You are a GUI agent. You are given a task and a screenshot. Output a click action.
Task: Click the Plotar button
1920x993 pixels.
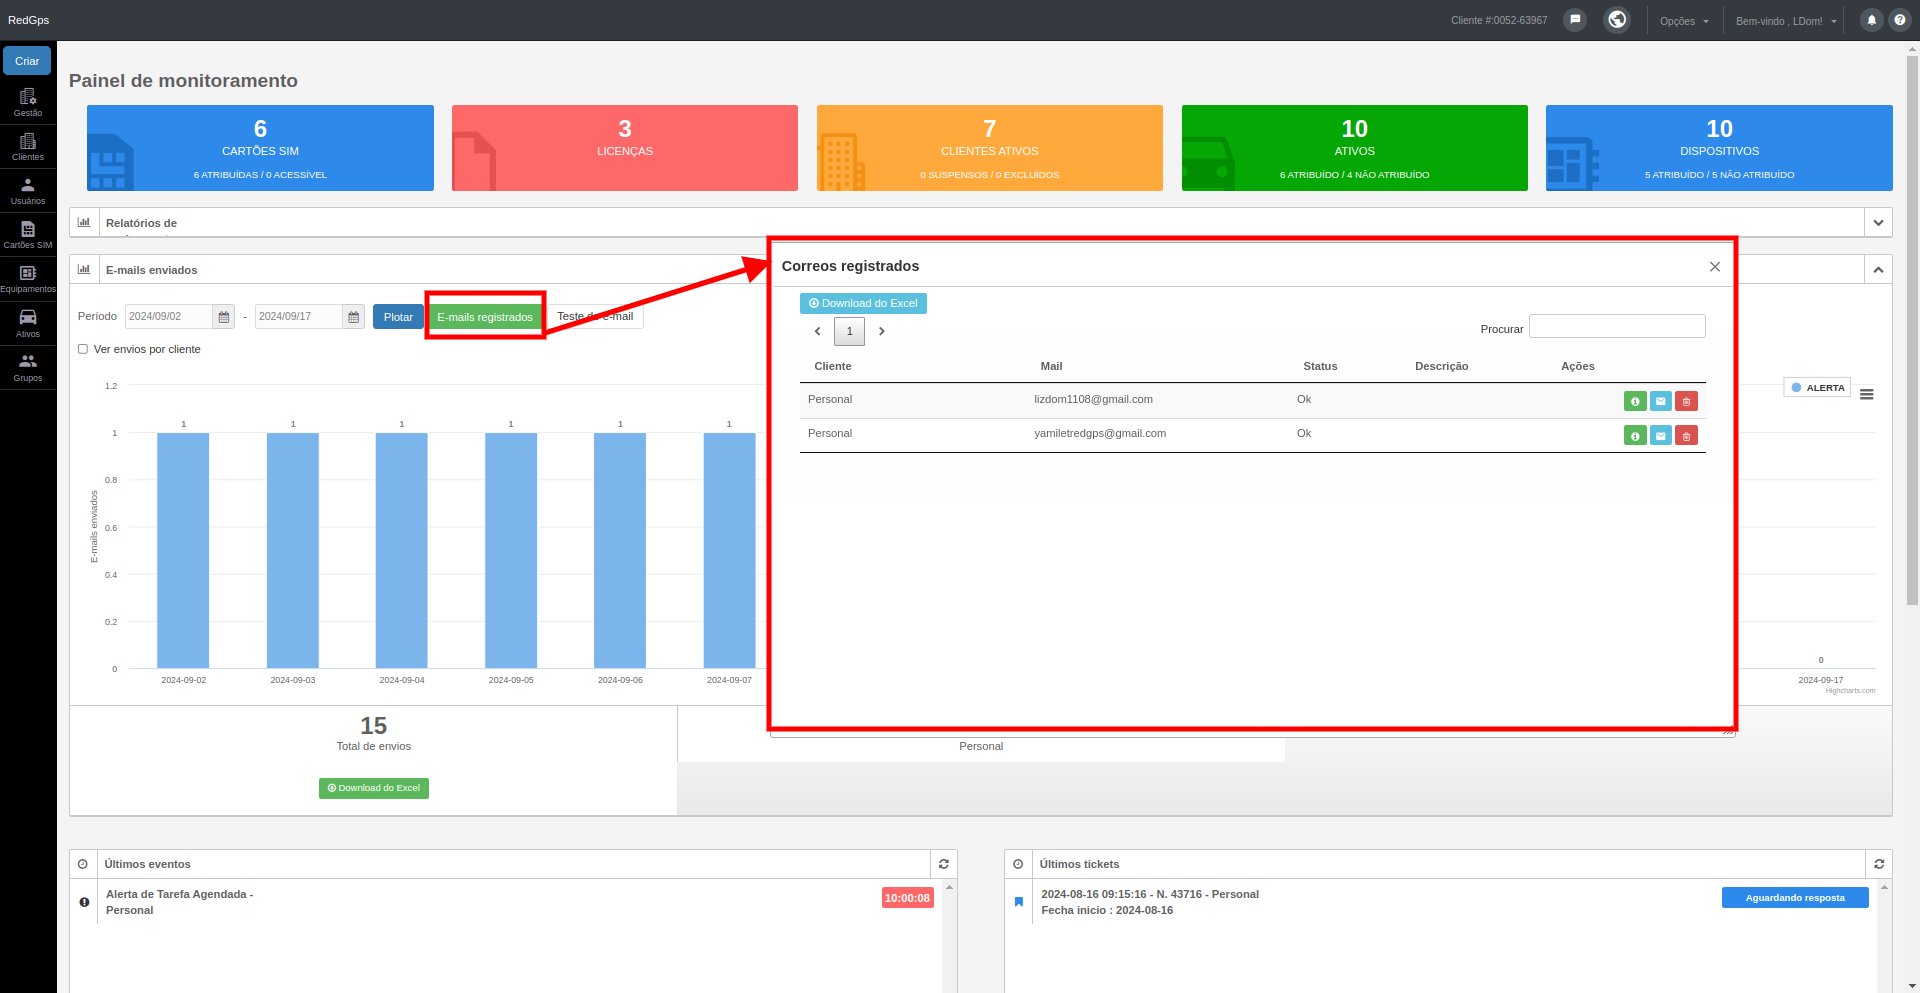[398, 317]
